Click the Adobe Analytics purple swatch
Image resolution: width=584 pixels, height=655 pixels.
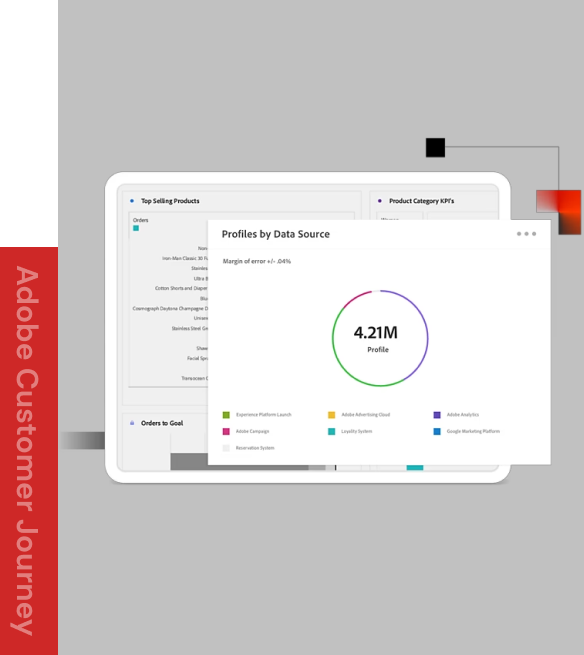437,415
